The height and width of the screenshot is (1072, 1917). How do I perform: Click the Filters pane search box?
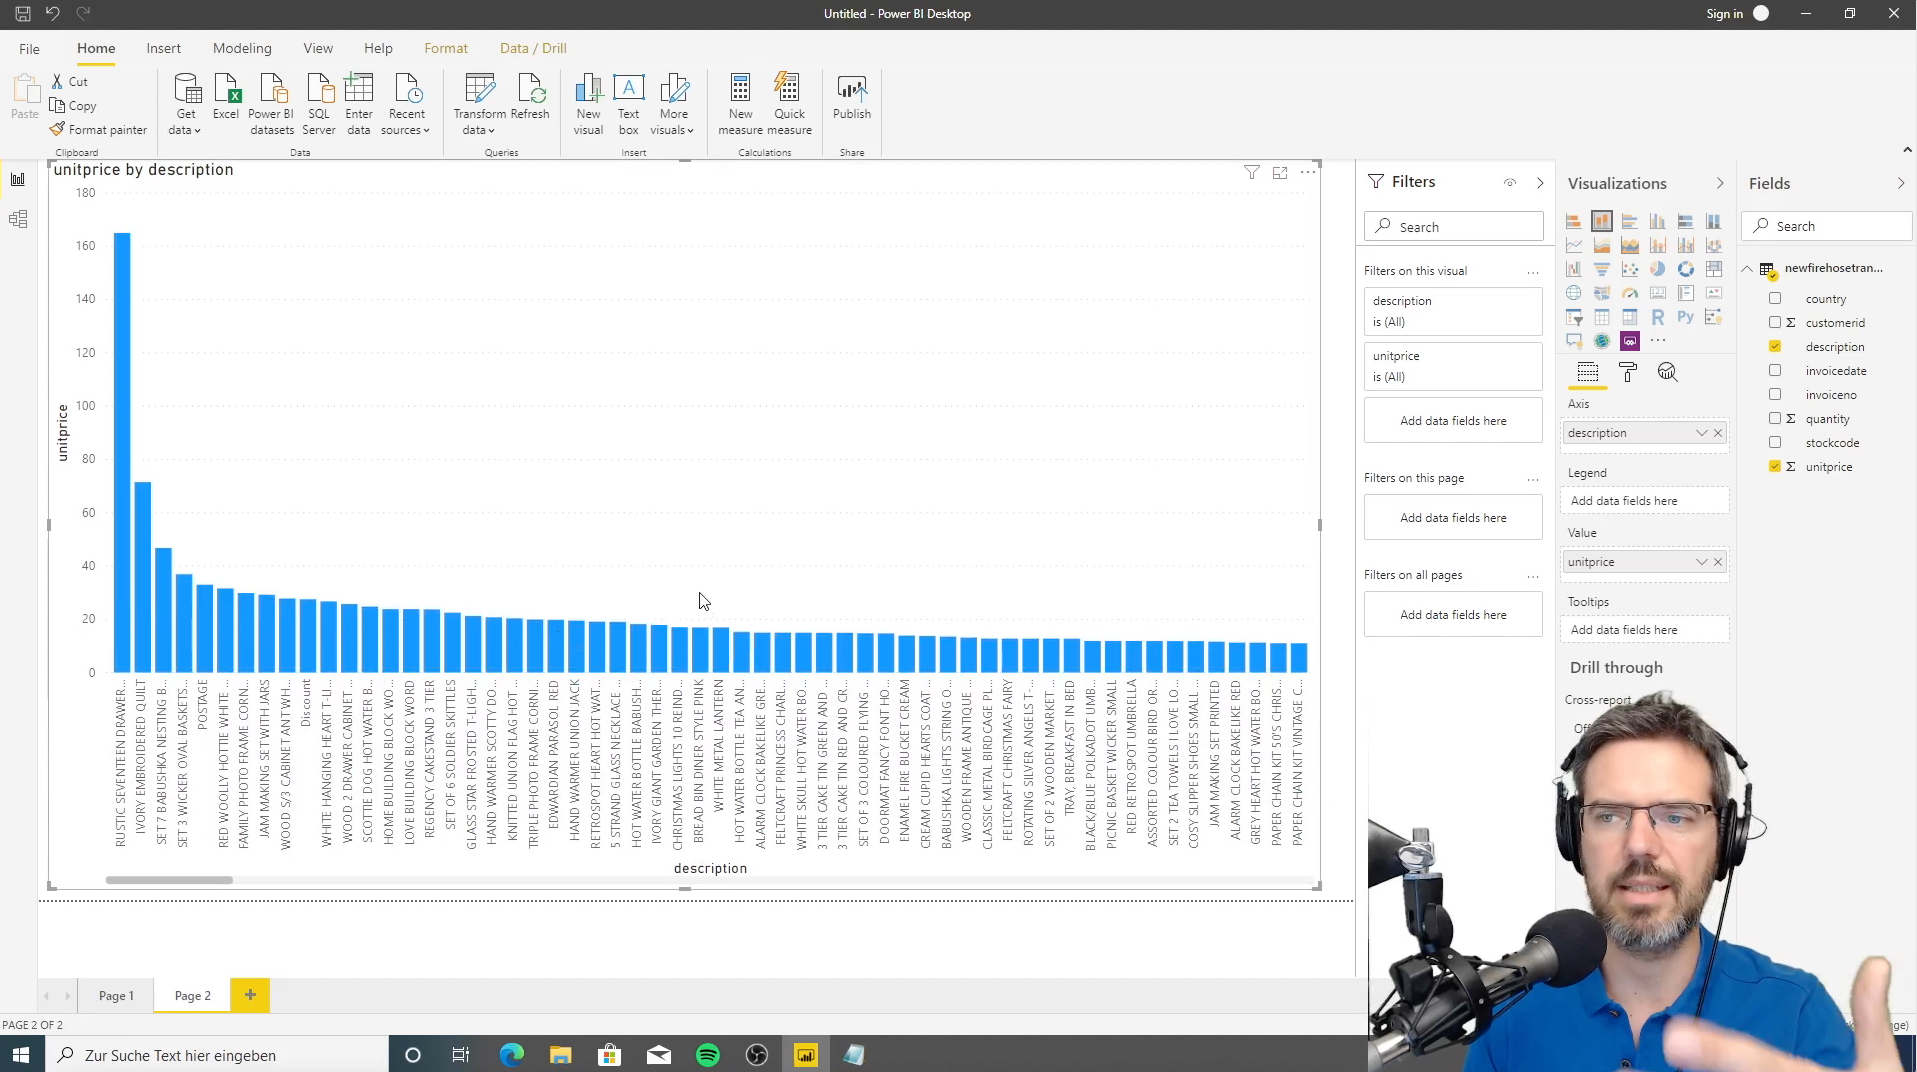point(1453,227)
